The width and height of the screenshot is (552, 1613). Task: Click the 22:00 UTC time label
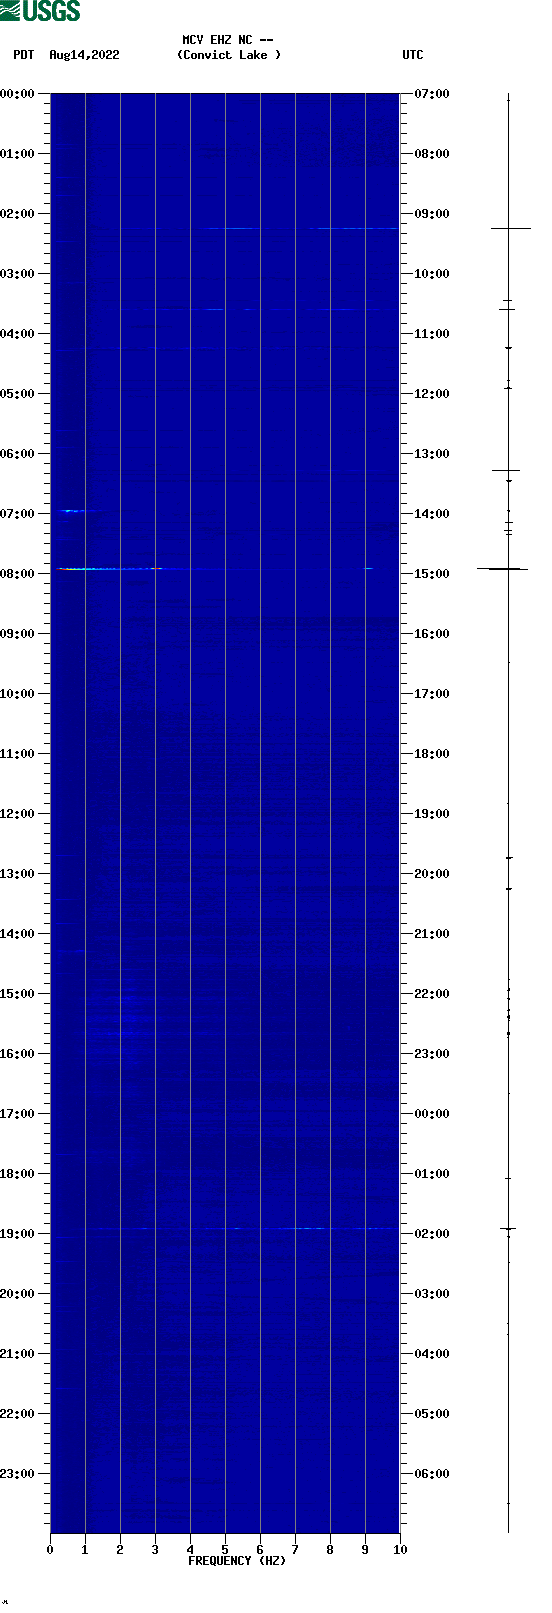pos(432,994)
